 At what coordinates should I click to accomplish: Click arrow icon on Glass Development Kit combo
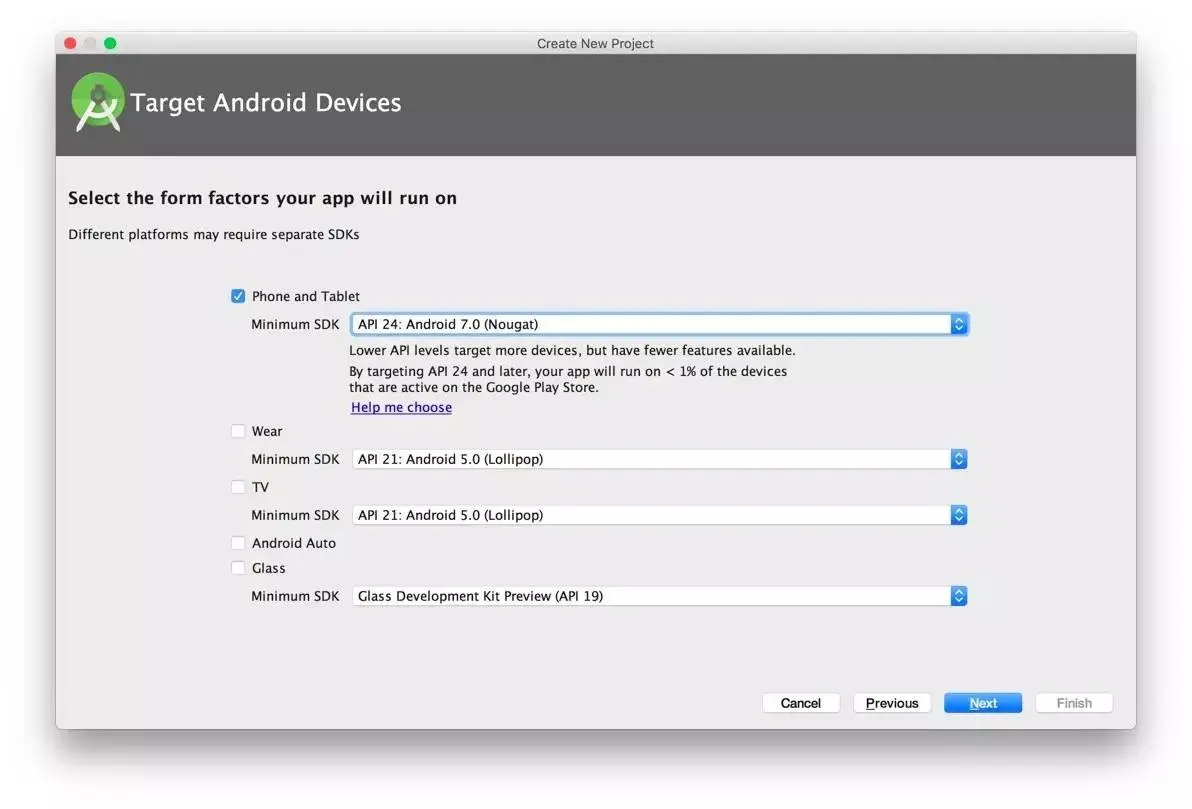959,596
